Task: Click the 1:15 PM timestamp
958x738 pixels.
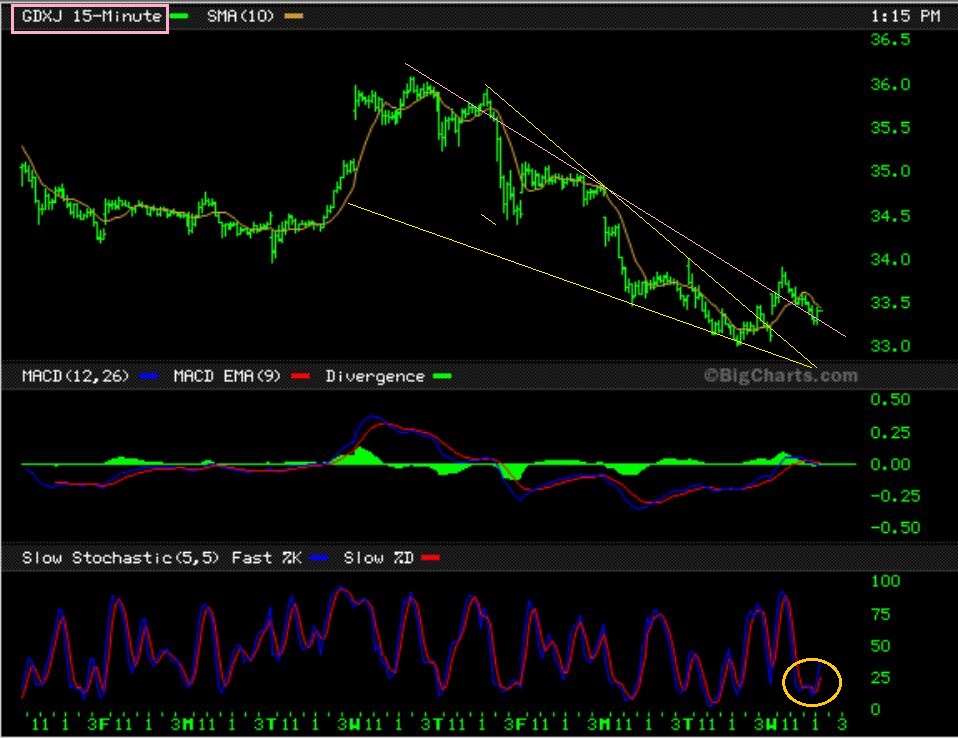Action: tap(905, 17)
